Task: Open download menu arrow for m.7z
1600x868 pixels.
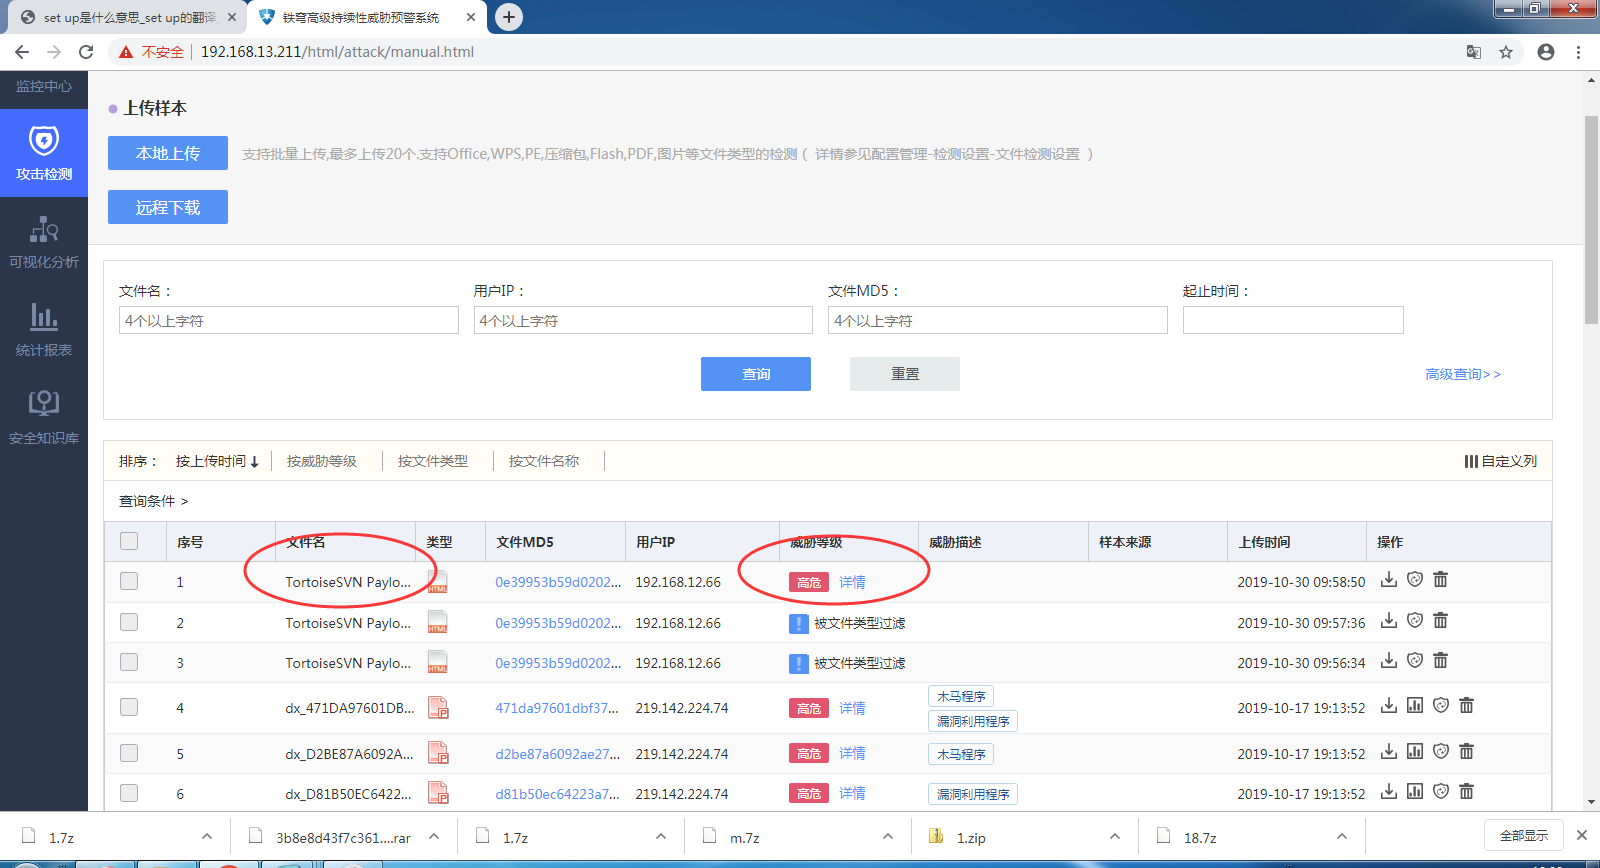Action: click(x=888, y=837)
